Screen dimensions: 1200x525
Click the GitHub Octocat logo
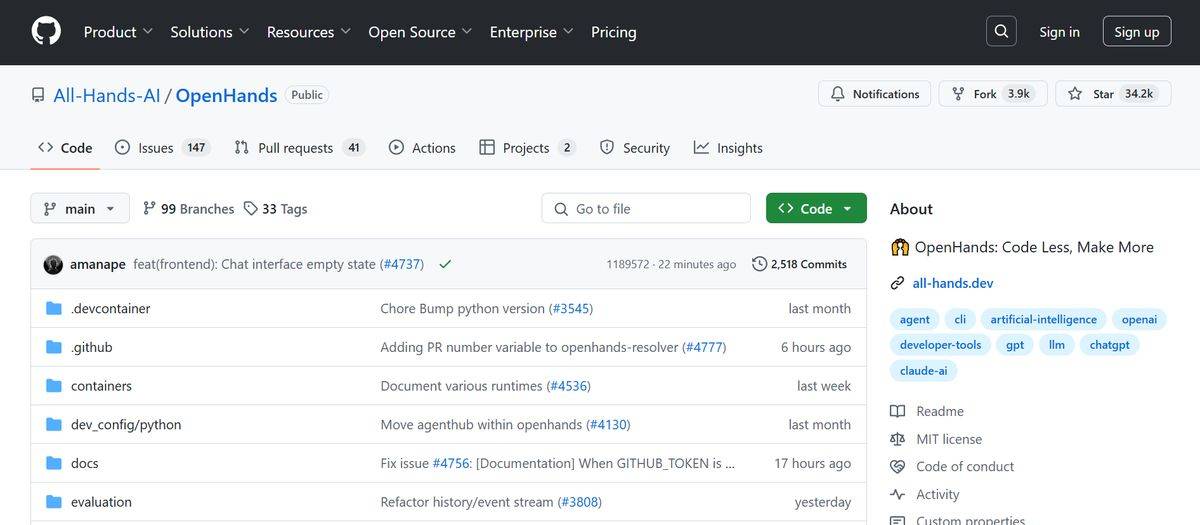(x=46, y=31)
